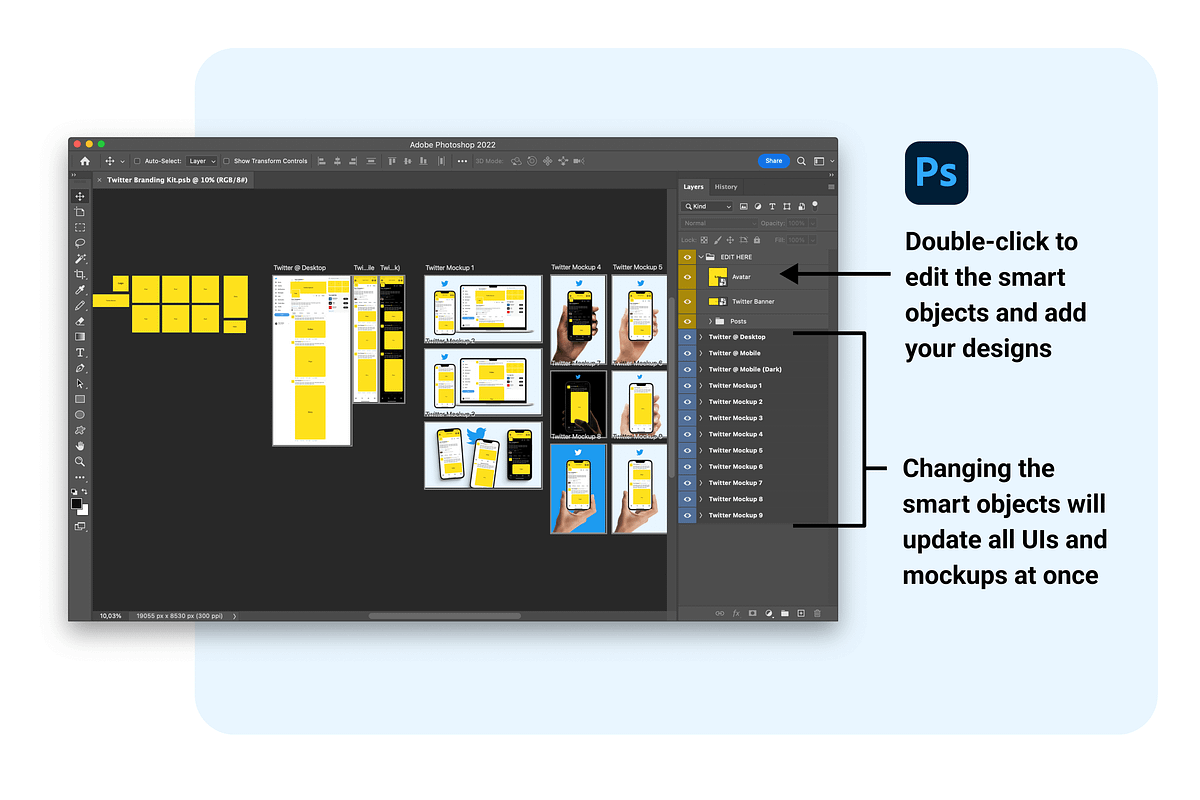
Task: Add a layer mask from panel footer
Action: tap(752, 613)
